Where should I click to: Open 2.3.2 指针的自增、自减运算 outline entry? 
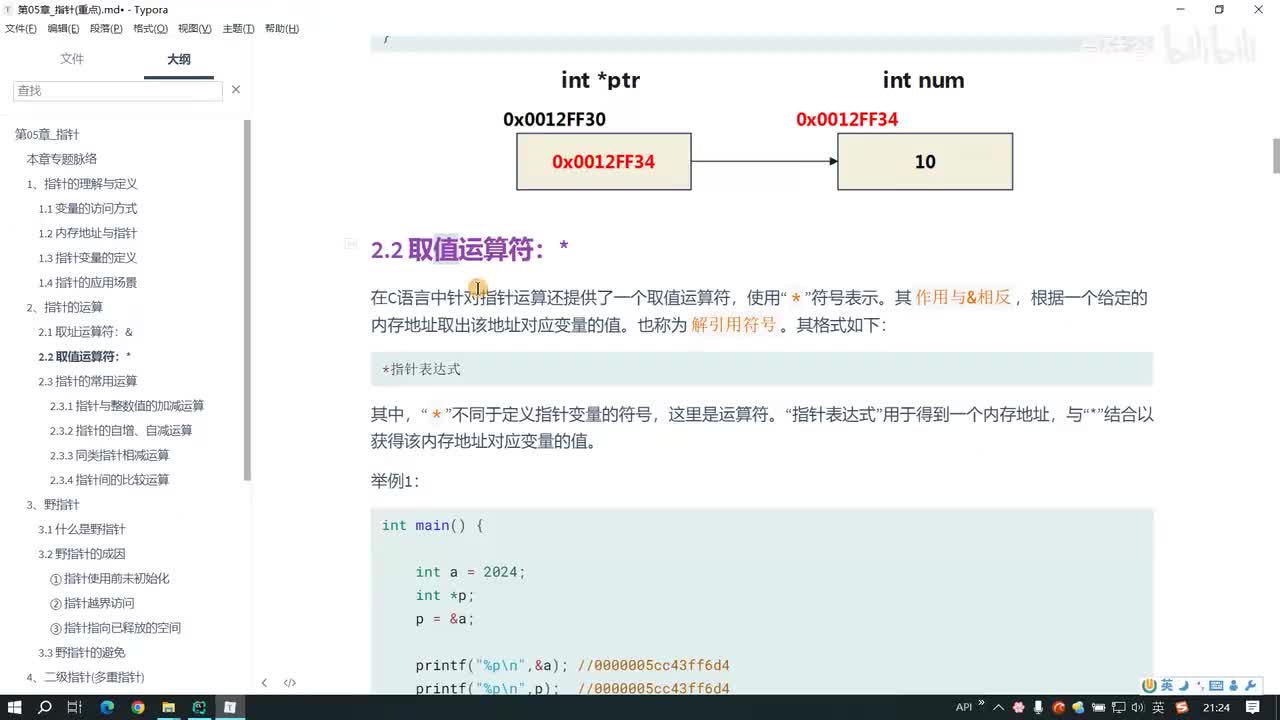121,430
